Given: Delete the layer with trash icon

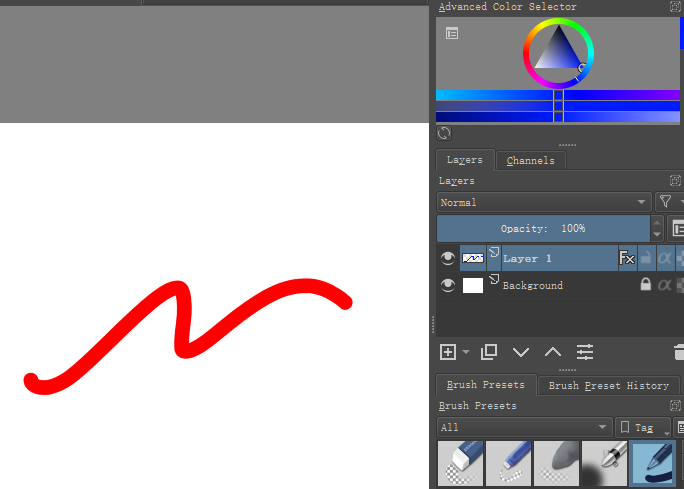Looking at the screenshot, I should (x=679, y=352).
